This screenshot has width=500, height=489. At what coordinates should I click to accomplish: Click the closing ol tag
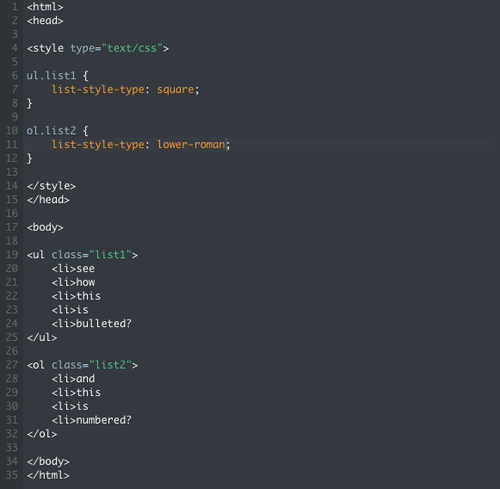[42, 434]
